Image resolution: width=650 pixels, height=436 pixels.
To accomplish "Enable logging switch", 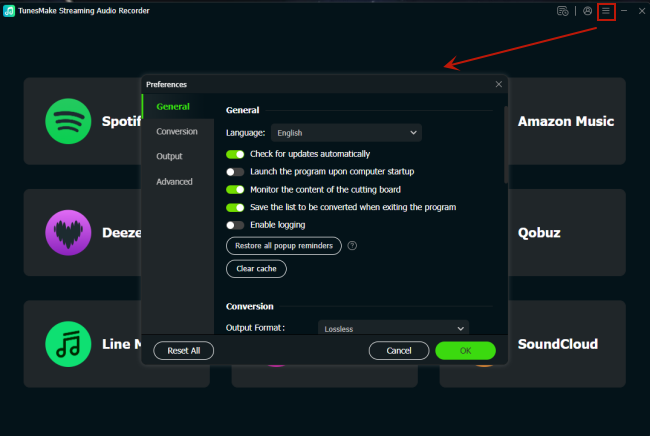I will coord(235,225).
